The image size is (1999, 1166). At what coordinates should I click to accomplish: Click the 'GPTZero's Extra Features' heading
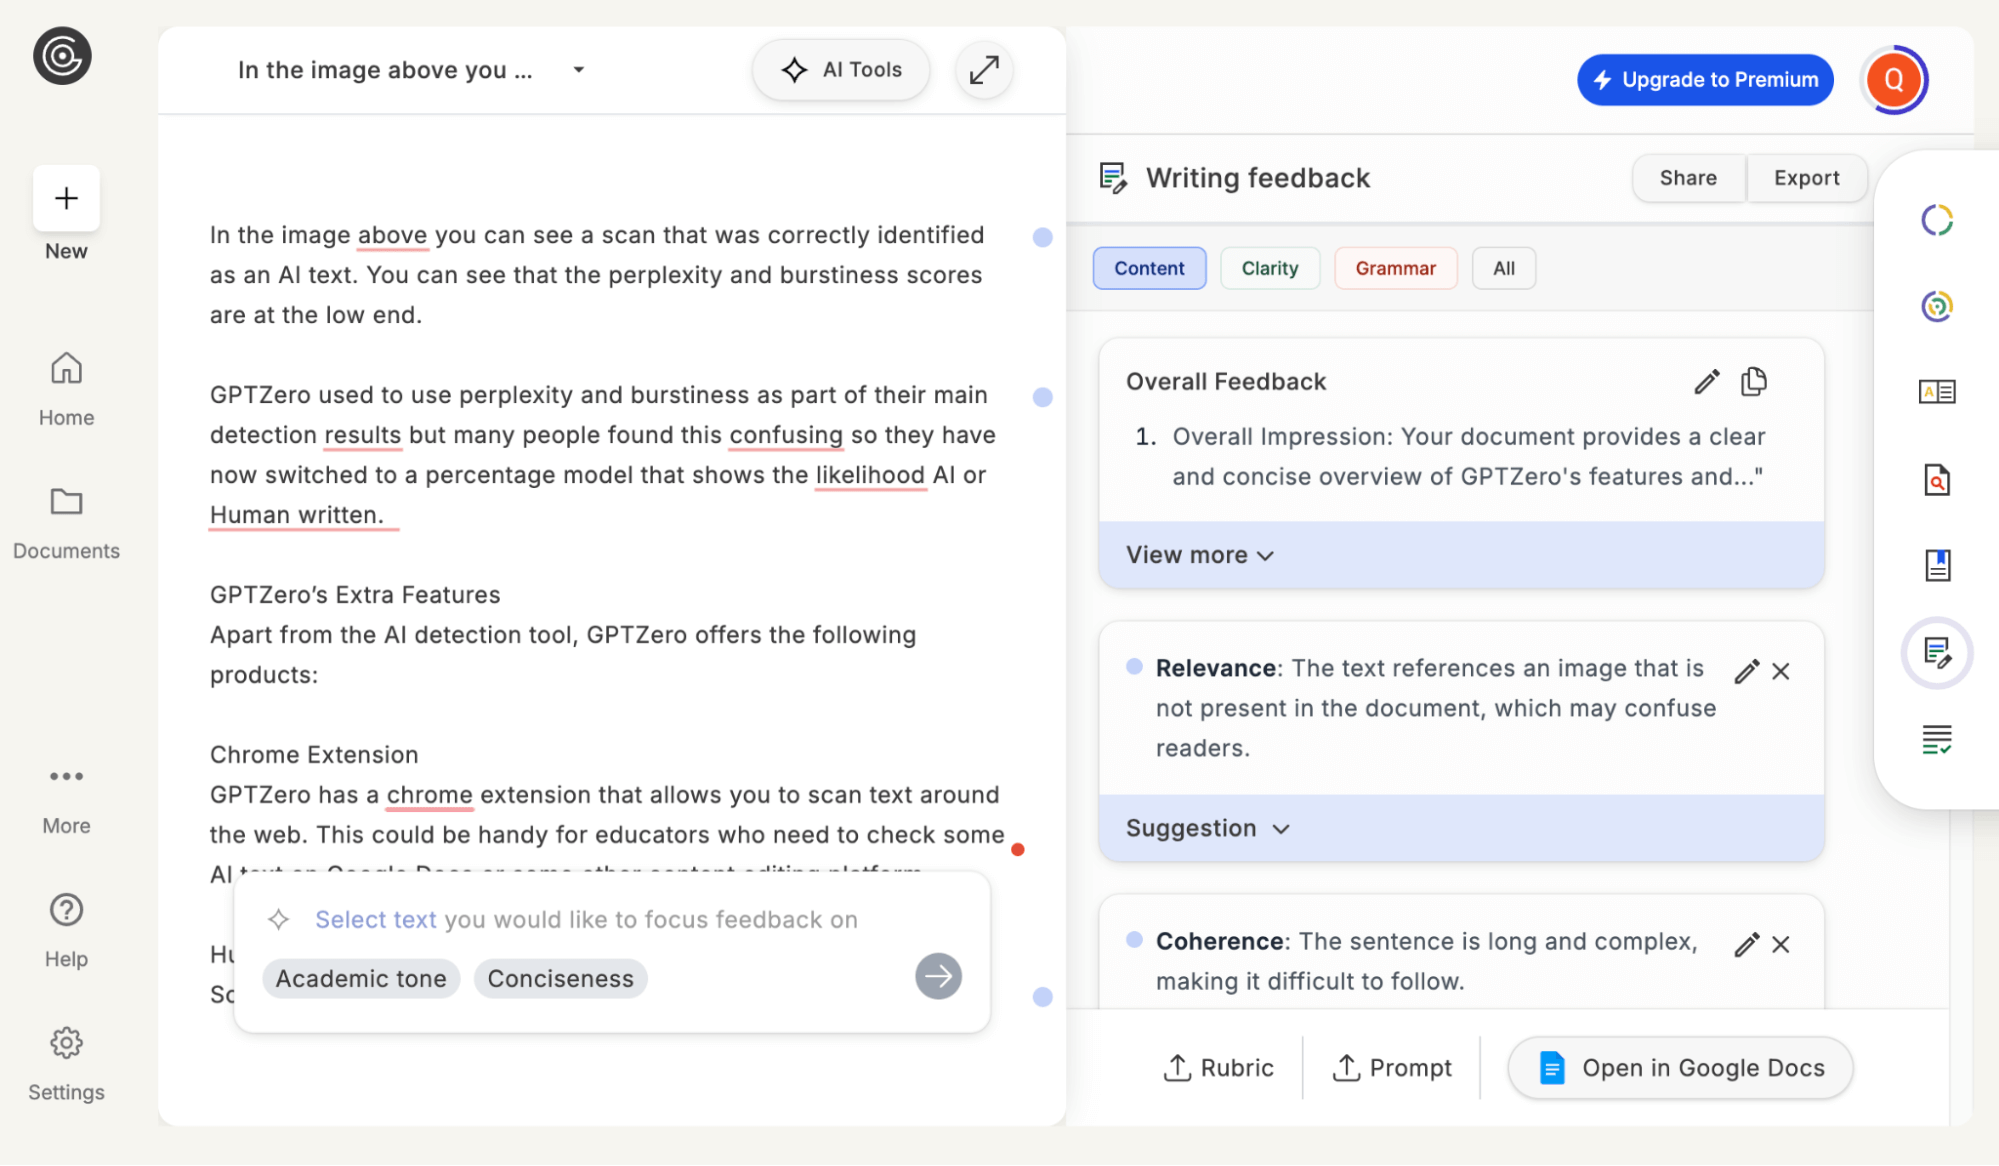pyautogui.click(x=355, y=595)
